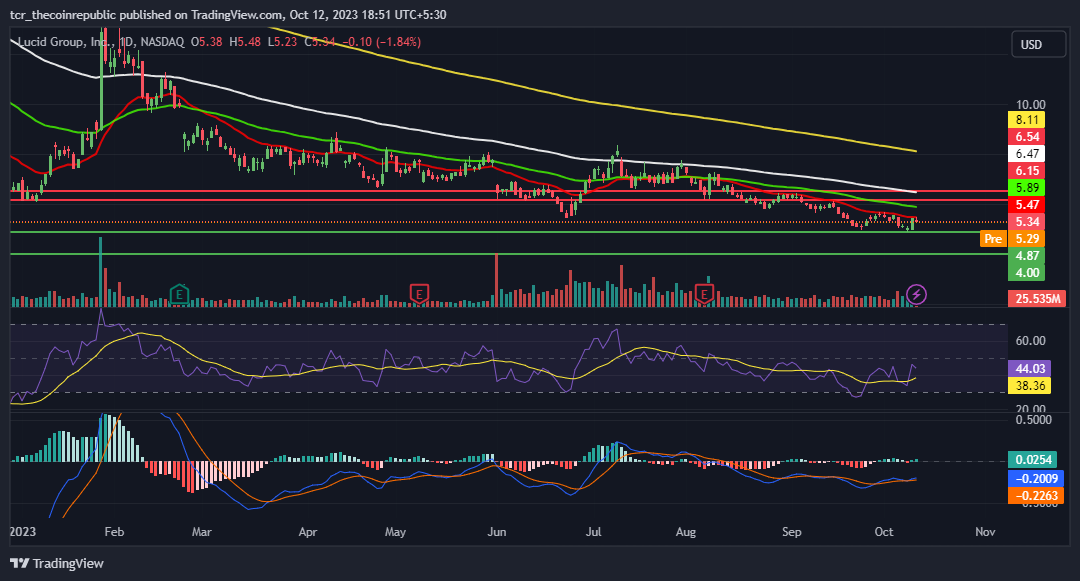Click the NASDAQ exchange label
Image resolution: width=1080 pixels, height=581 pixels.
click(x=163, y=42)
